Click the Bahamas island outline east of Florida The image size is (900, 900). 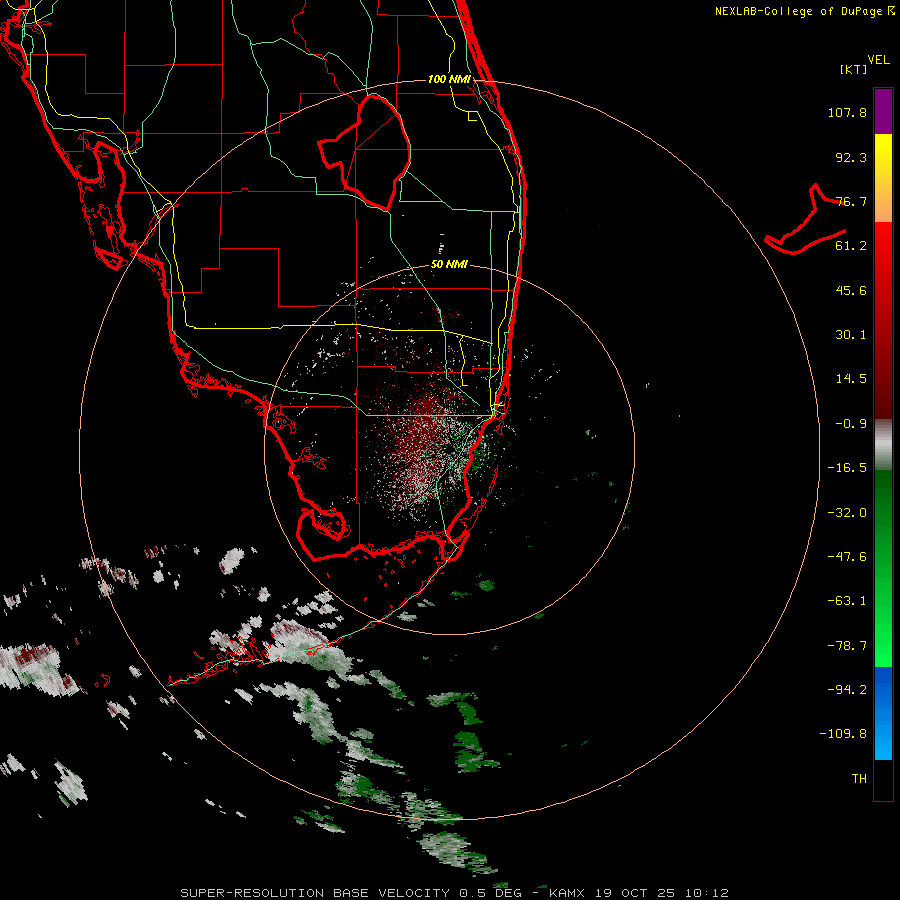805,220
